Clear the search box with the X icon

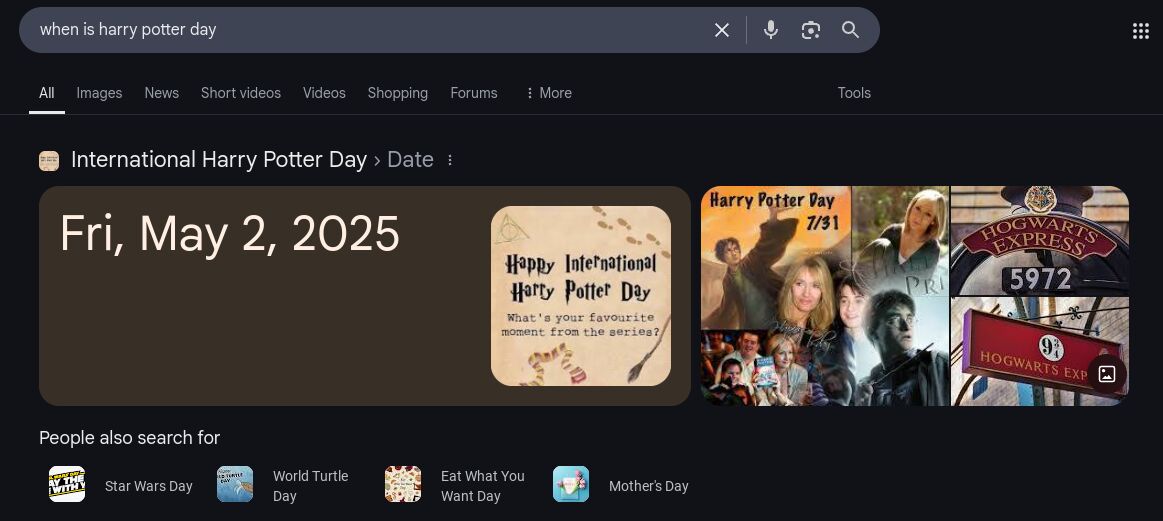coord(722,30)
